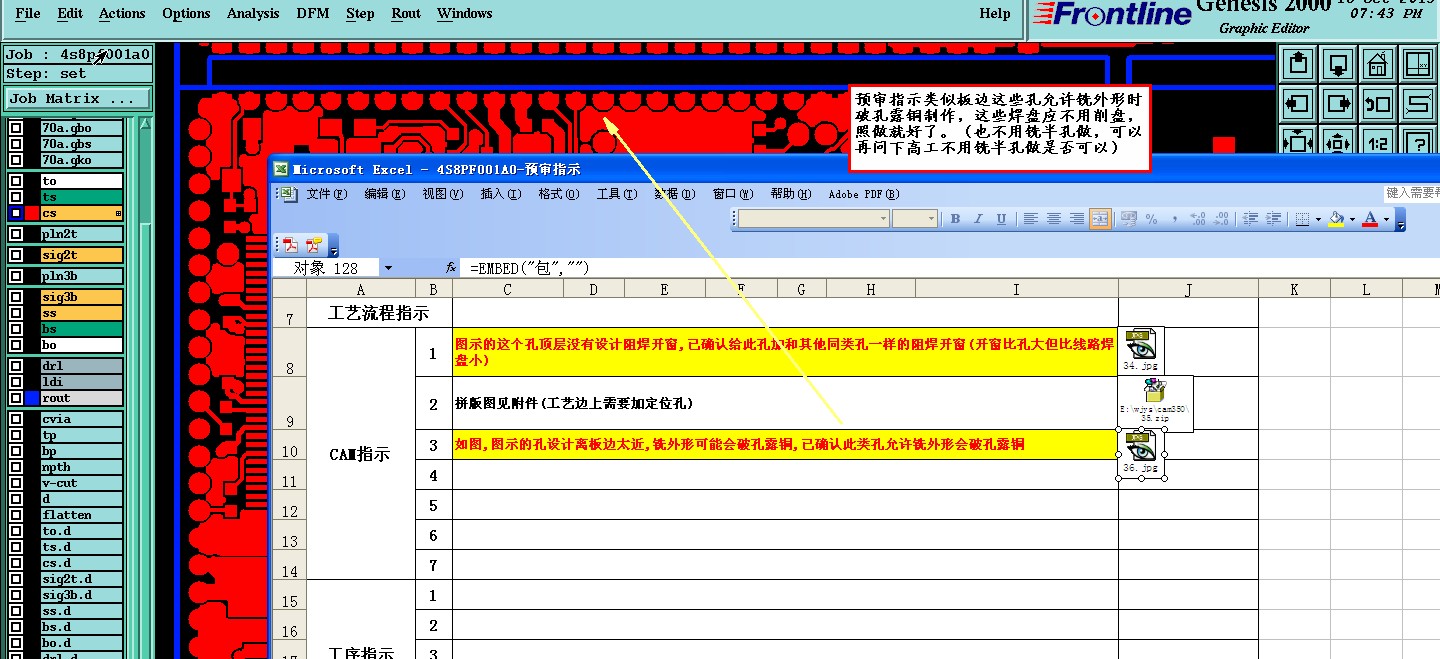Toggle checkbox for layer ts
1440x659 pixels.
coord(15,197)
